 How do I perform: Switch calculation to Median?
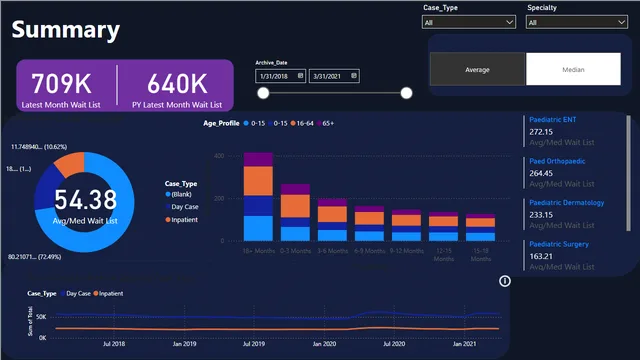pyautogui.click(x=573, y=69)
